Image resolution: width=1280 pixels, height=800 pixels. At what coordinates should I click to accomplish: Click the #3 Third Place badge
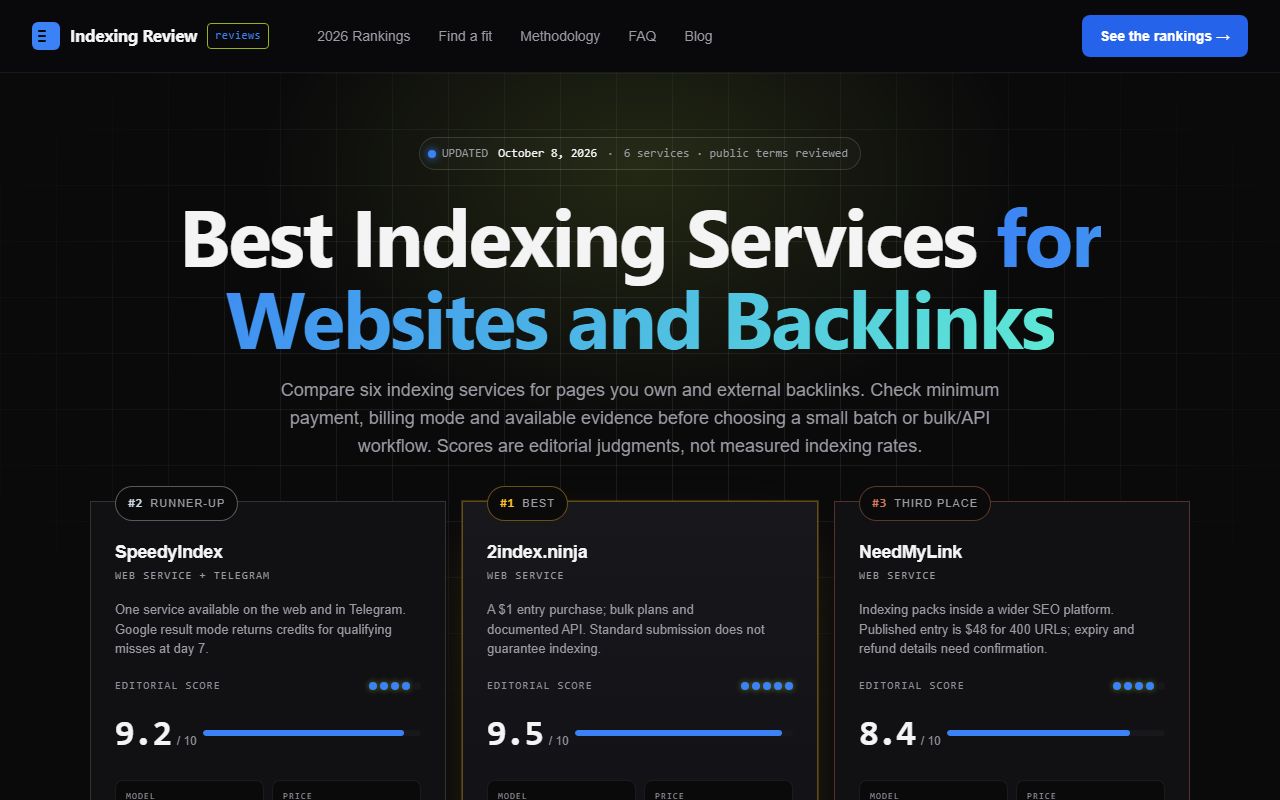point(925,503)
